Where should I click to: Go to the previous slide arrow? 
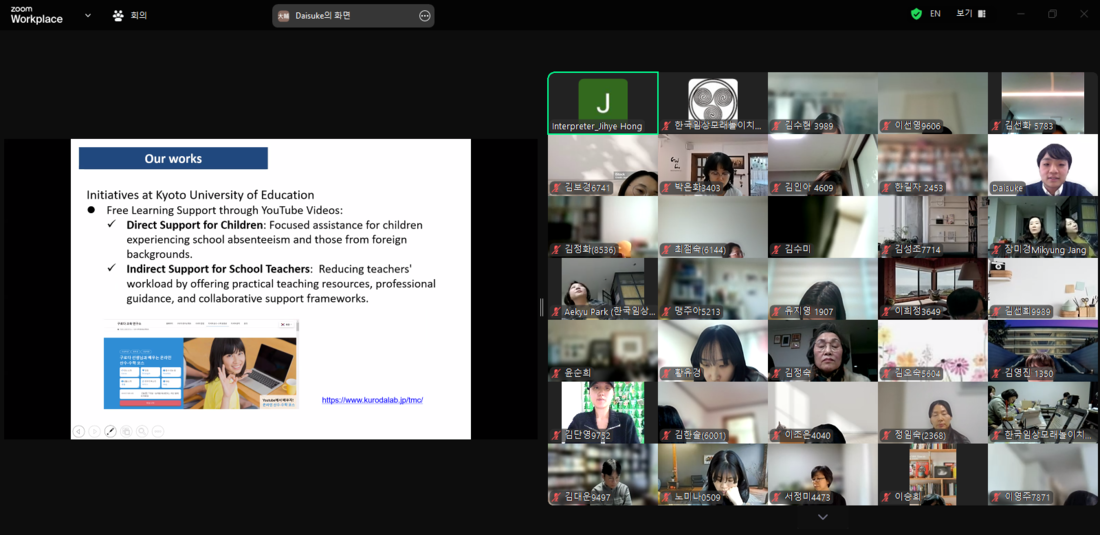tap(79, 431)
